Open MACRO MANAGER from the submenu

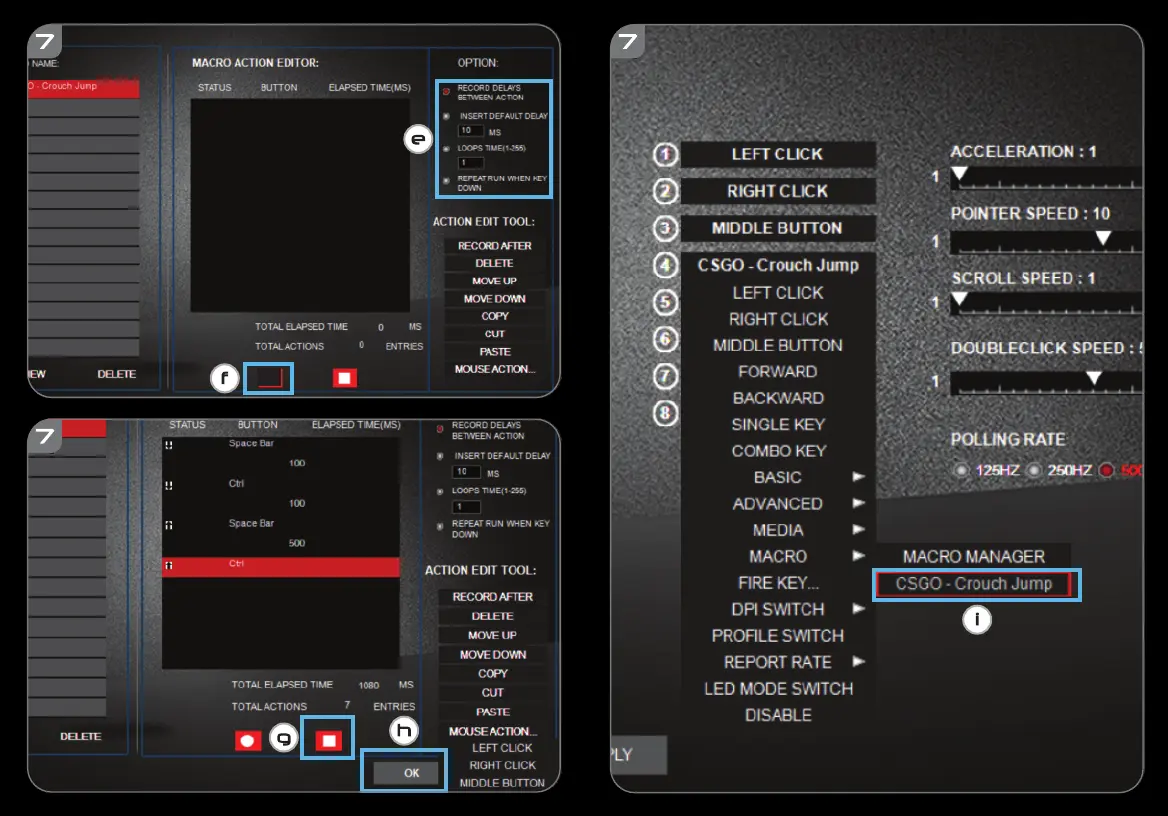[973, 556]
